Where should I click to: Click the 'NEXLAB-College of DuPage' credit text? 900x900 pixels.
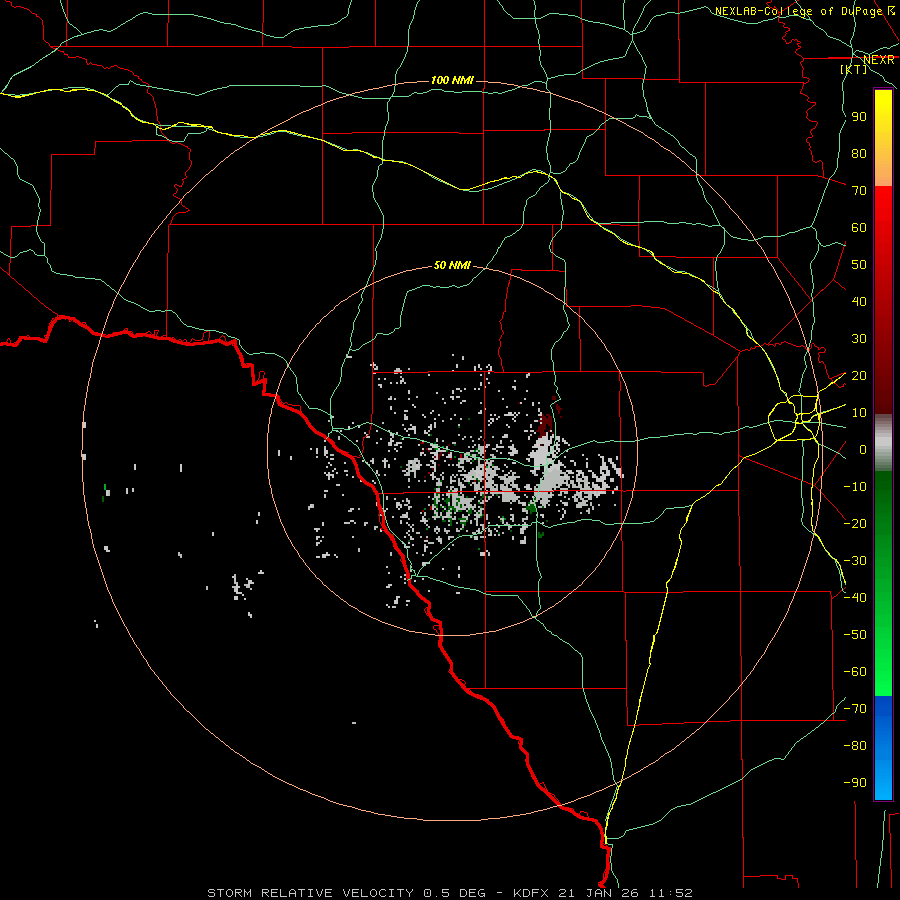(x=798, y=11)
